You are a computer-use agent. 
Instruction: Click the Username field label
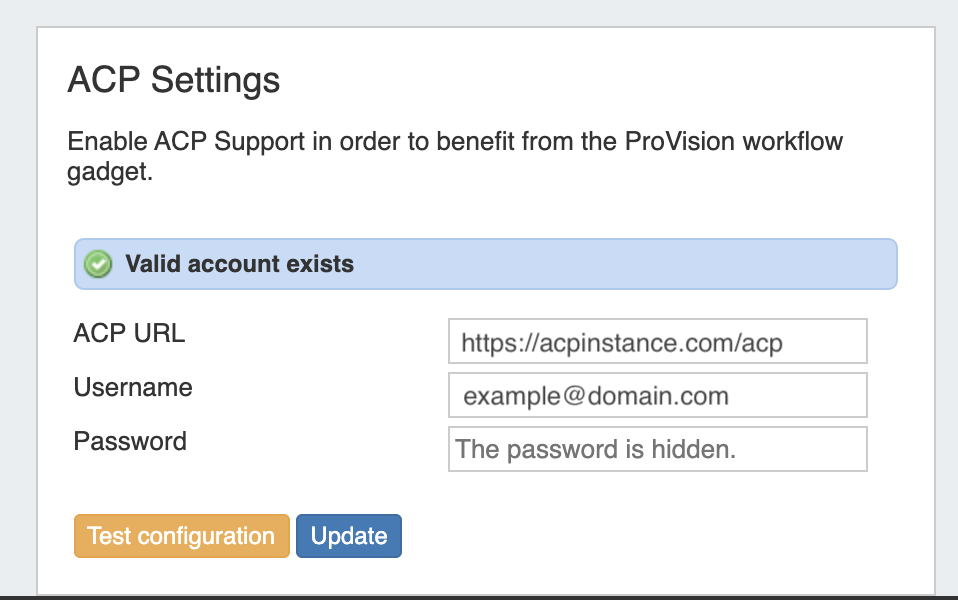coord(133,388)
